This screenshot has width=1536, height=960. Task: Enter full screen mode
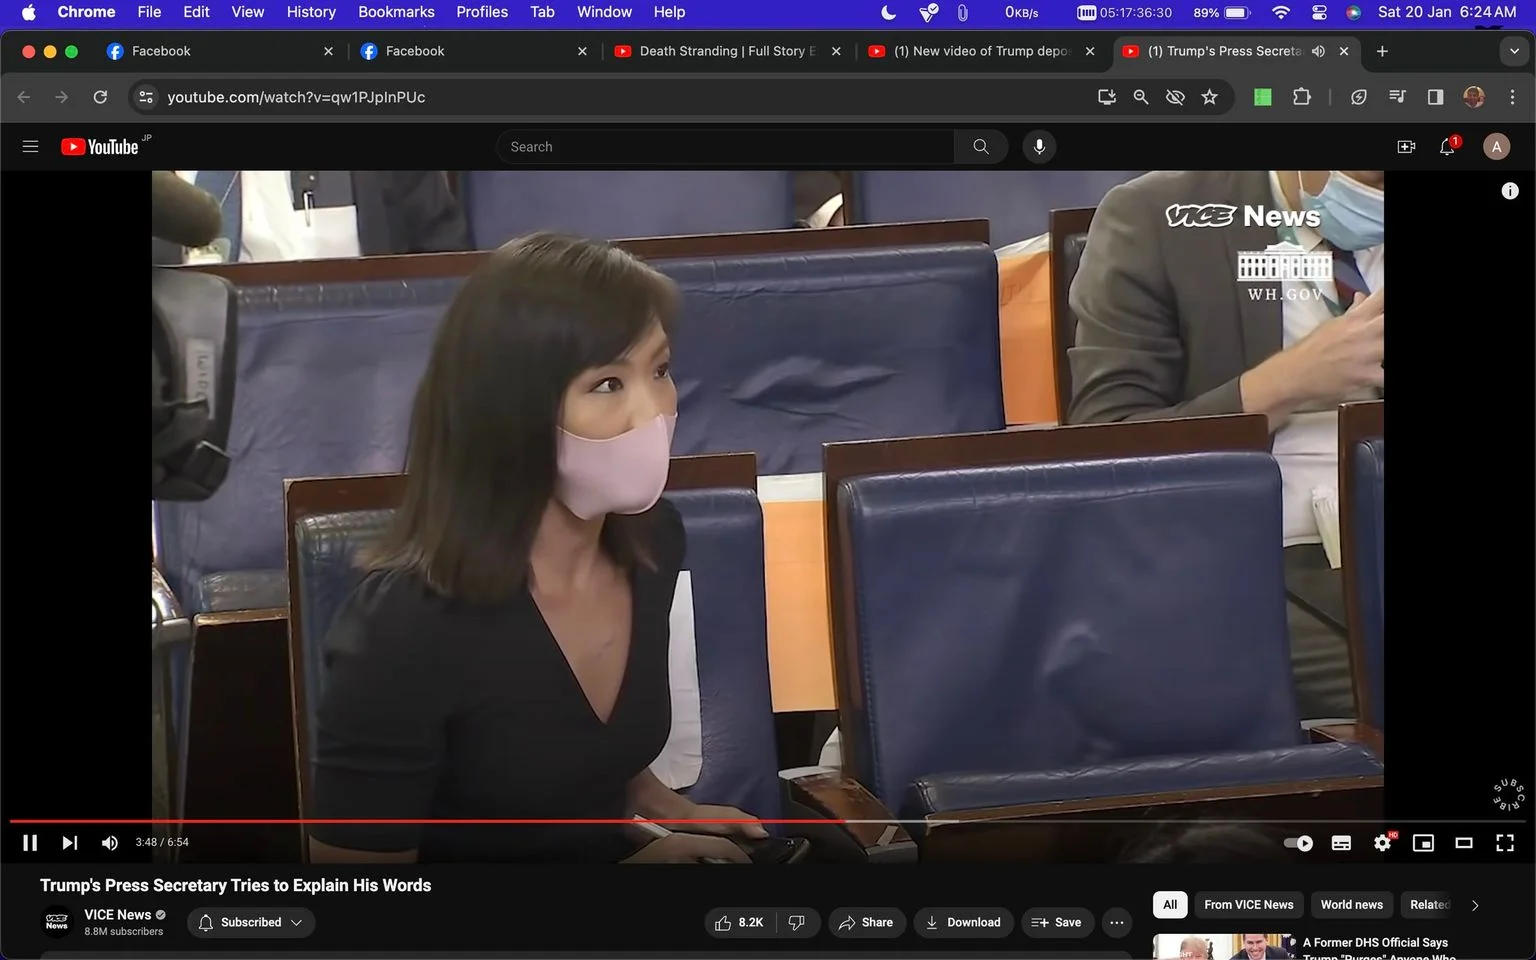tap(1505, 843)
